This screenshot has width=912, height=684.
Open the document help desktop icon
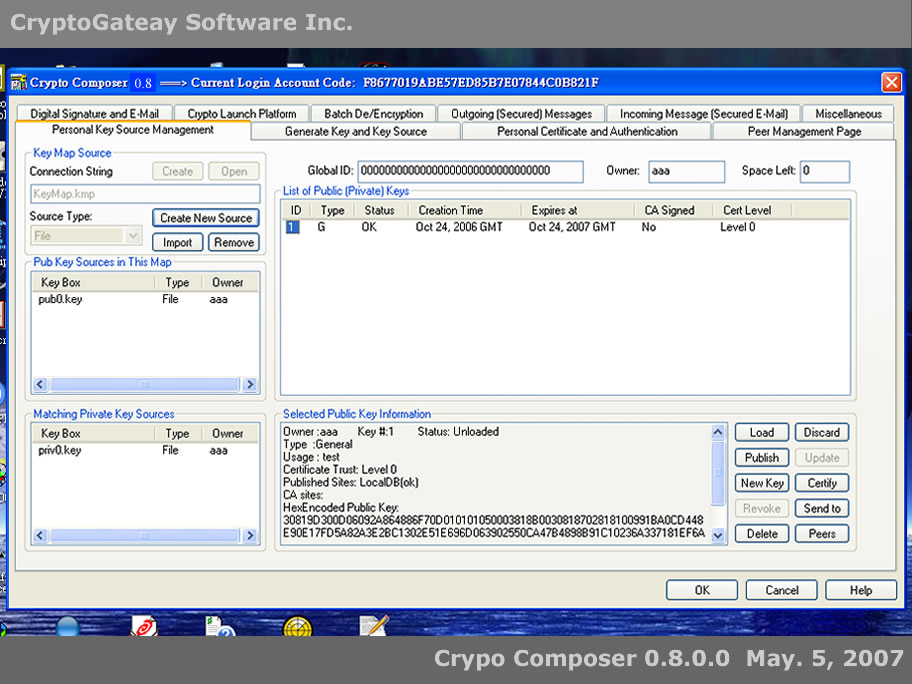point(220,626)
